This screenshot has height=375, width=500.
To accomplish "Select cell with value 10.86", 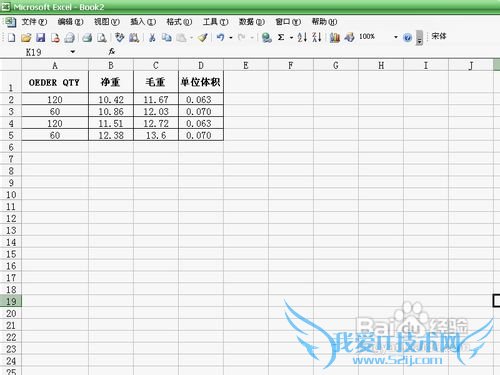I will [111, 111].
